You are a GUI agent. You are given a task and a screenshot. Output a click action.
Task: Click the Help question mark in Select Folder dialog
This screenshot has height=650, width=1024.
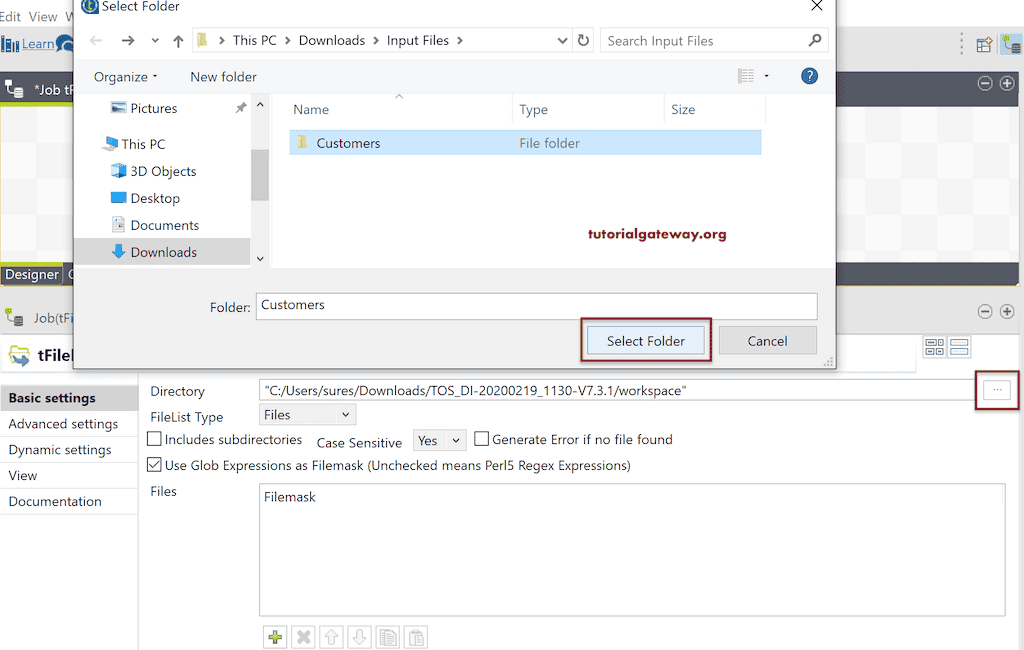[x=809, y=76]
